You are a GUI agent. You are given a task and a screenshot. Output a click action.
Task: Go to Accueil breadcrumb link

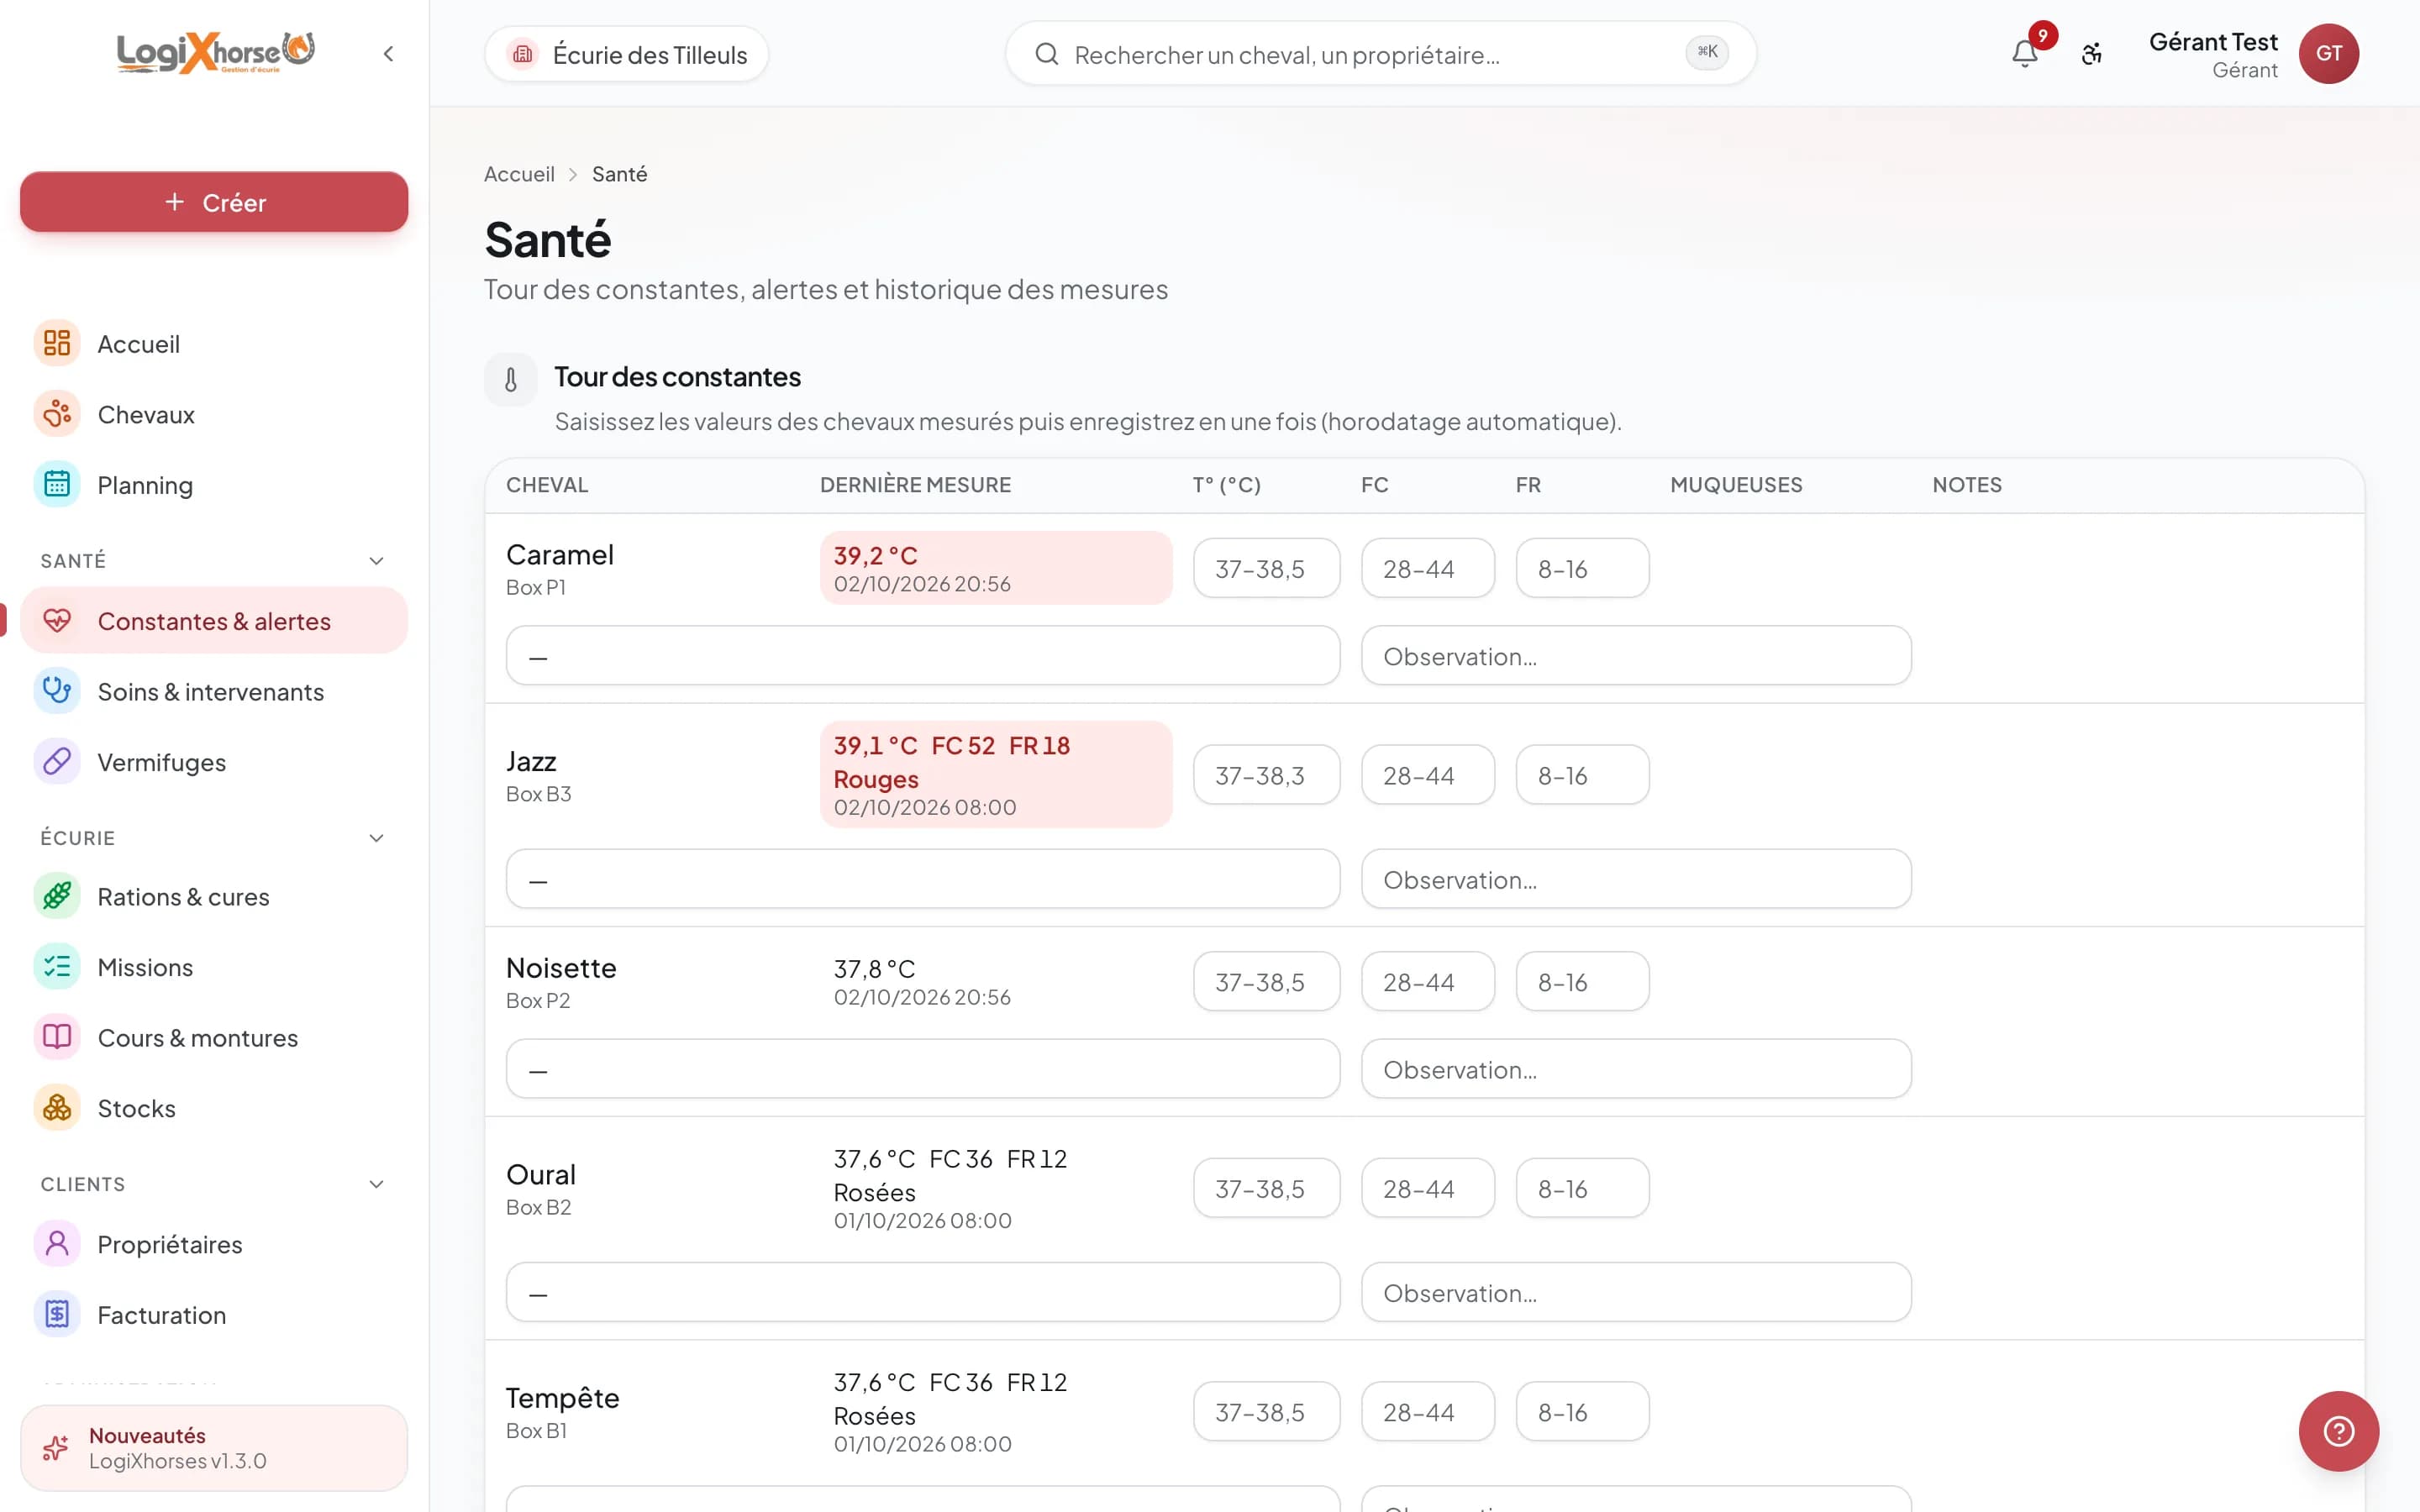(519, 174)
